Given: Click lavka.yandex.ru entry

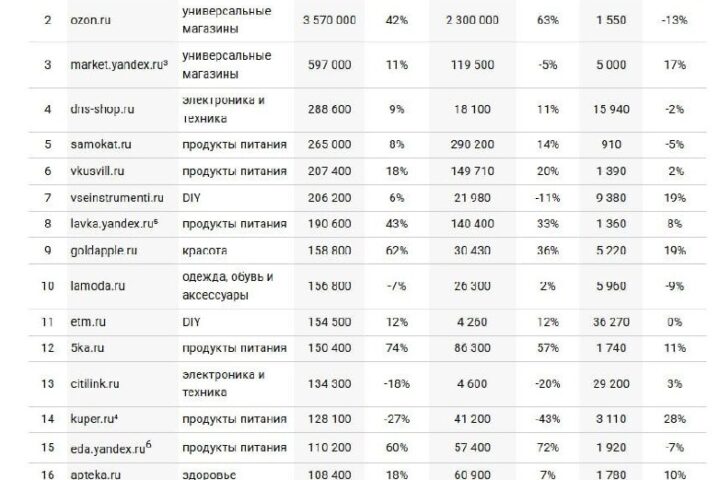Looking at the screenshot, I should tap(114, 224).
